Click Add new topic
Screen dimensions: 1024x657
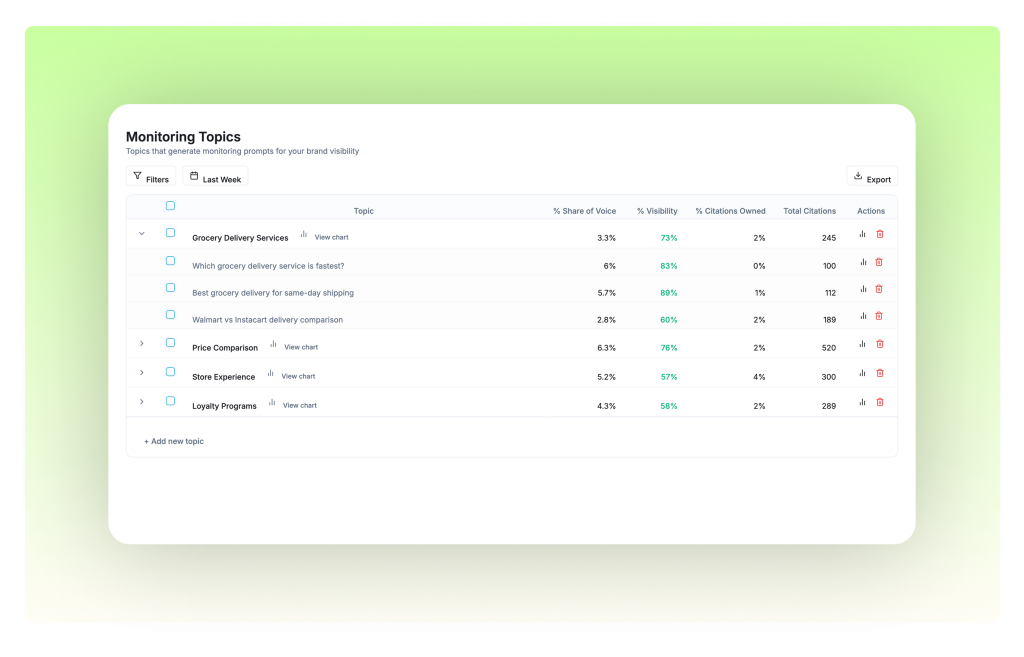point(174,441)
